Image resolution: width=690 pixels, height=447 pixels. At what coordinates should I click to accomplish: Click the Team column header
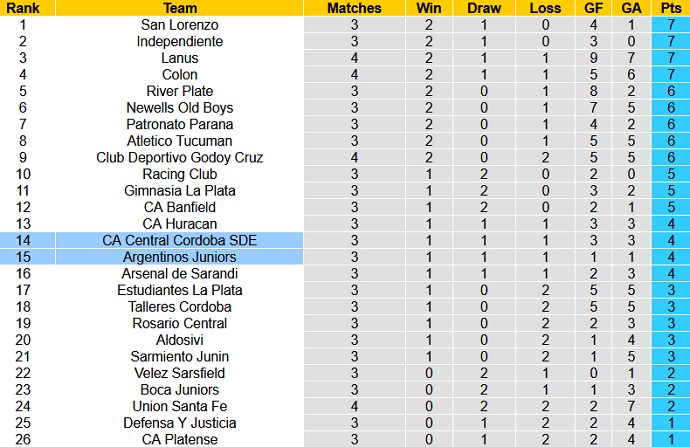coord(180,8)
